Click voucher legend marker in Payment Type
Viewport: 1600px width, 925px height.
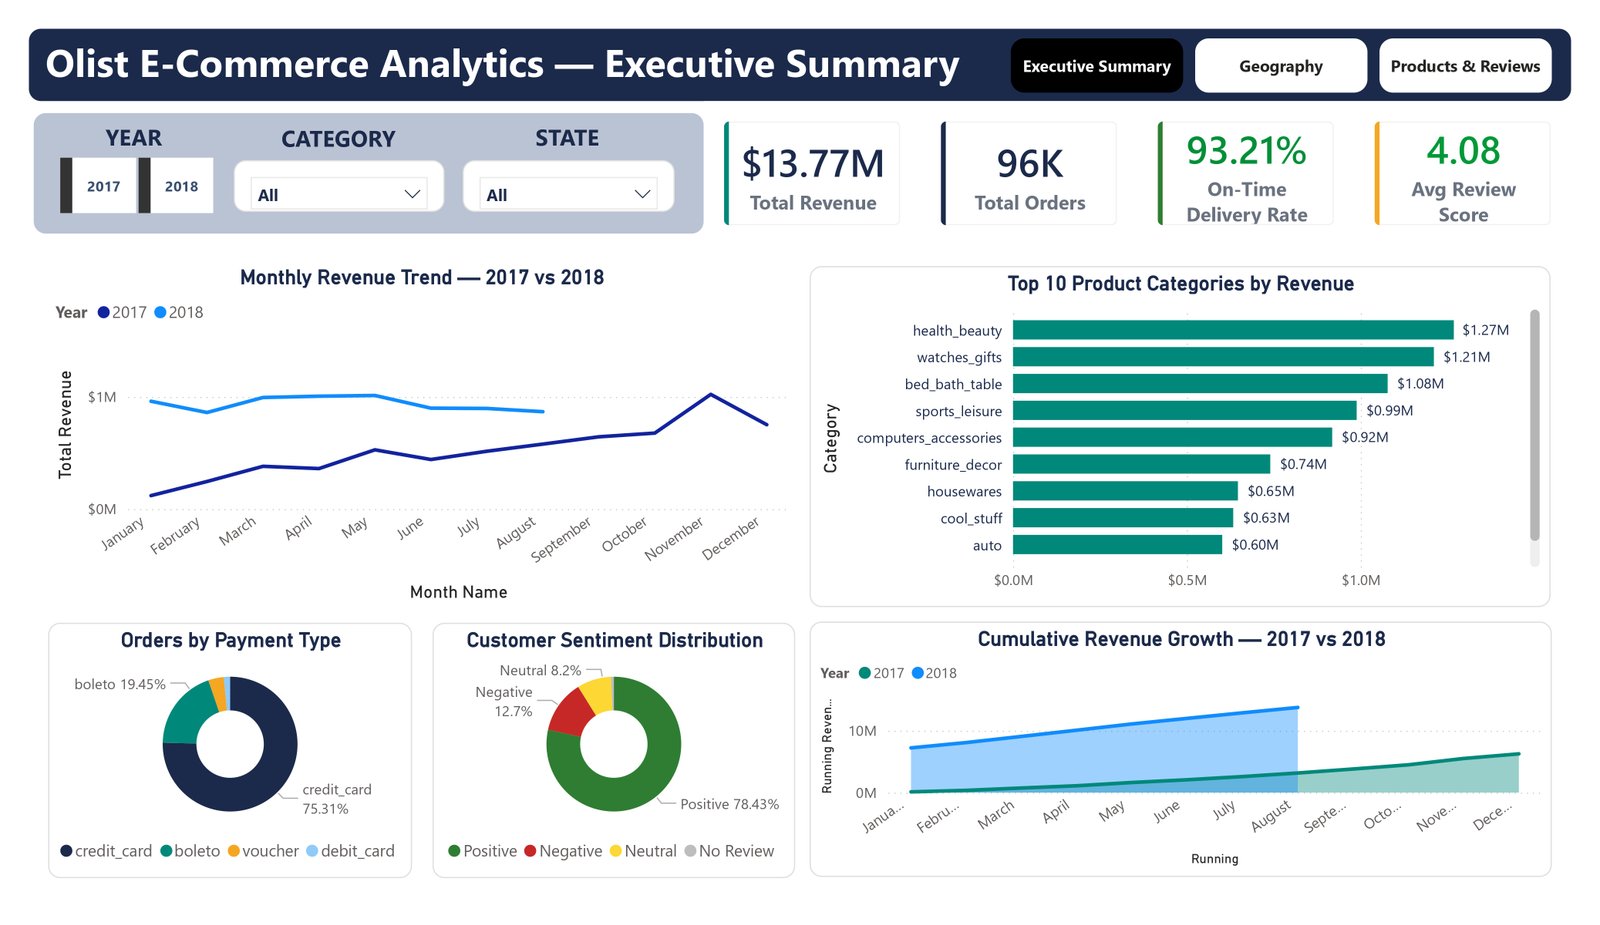click(233, 851)
